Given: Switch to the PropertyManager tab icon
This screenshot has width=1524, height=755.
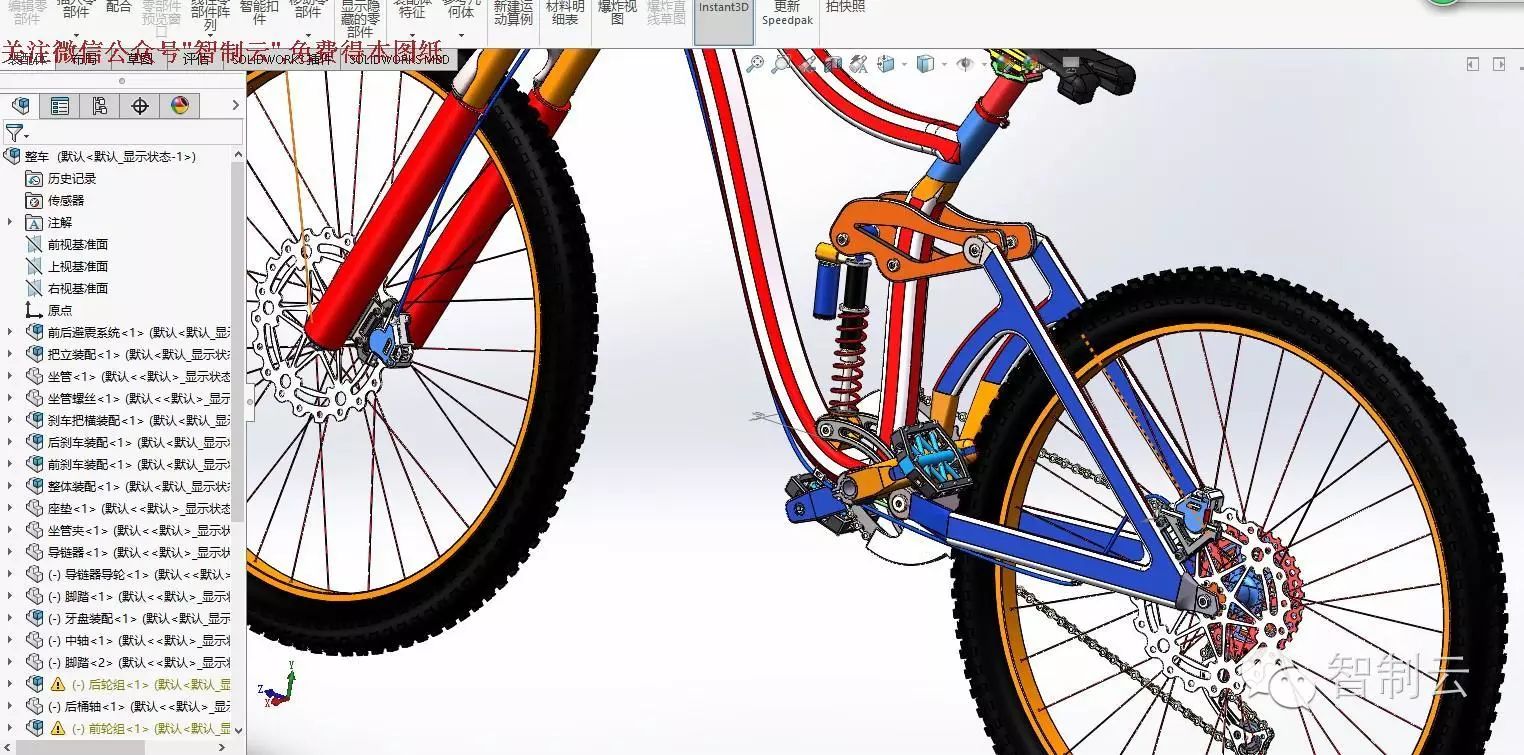Looking at the screenshot, I should (x=60, y=106).
